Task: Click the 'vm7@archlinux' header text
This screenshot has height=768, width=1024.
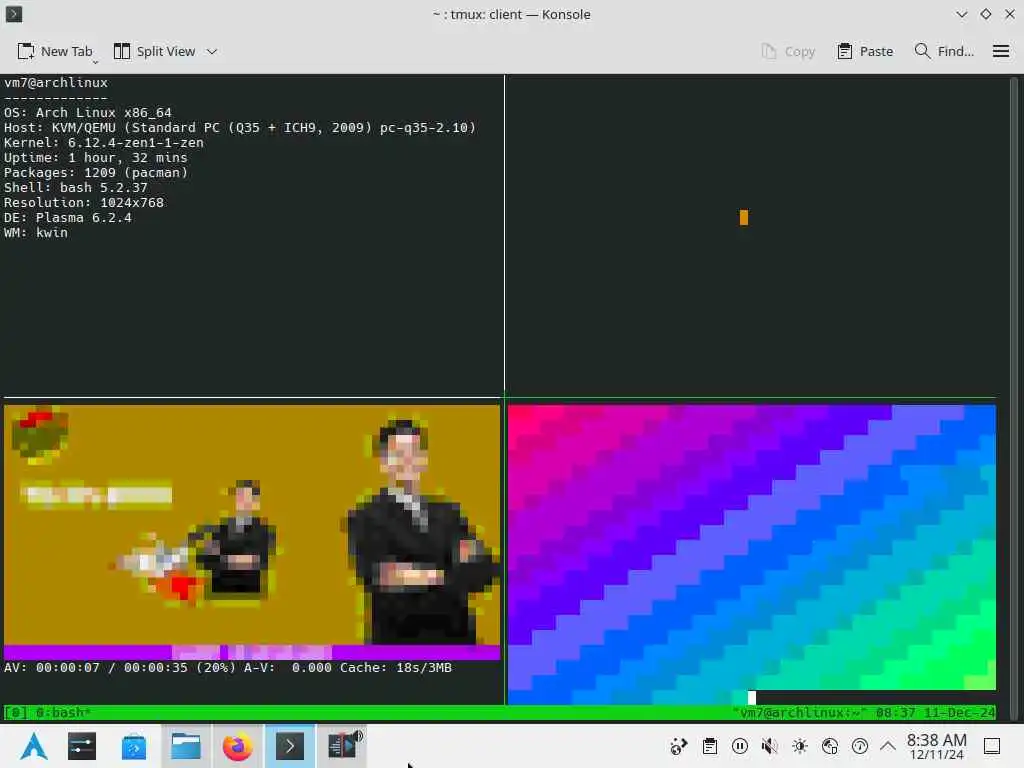Action: (x=56, y=82)
